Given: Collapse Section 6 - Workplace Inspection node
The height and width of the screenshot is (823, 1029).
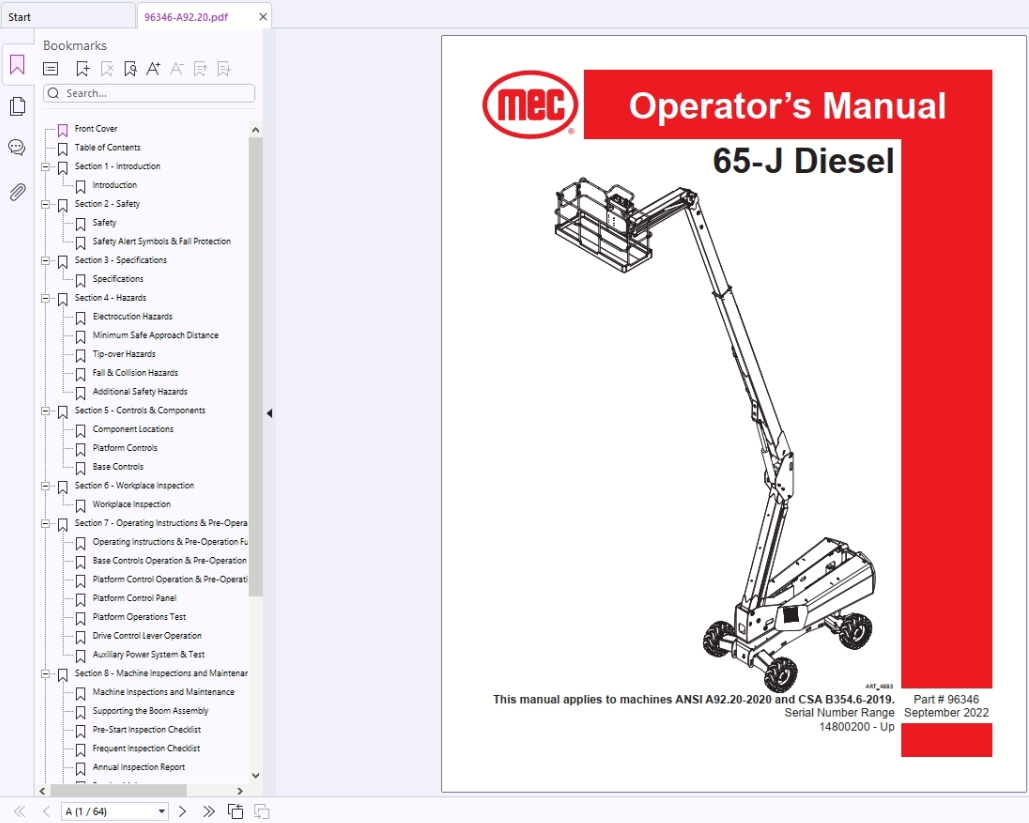Looking at the screenshot, I should 45,486.
